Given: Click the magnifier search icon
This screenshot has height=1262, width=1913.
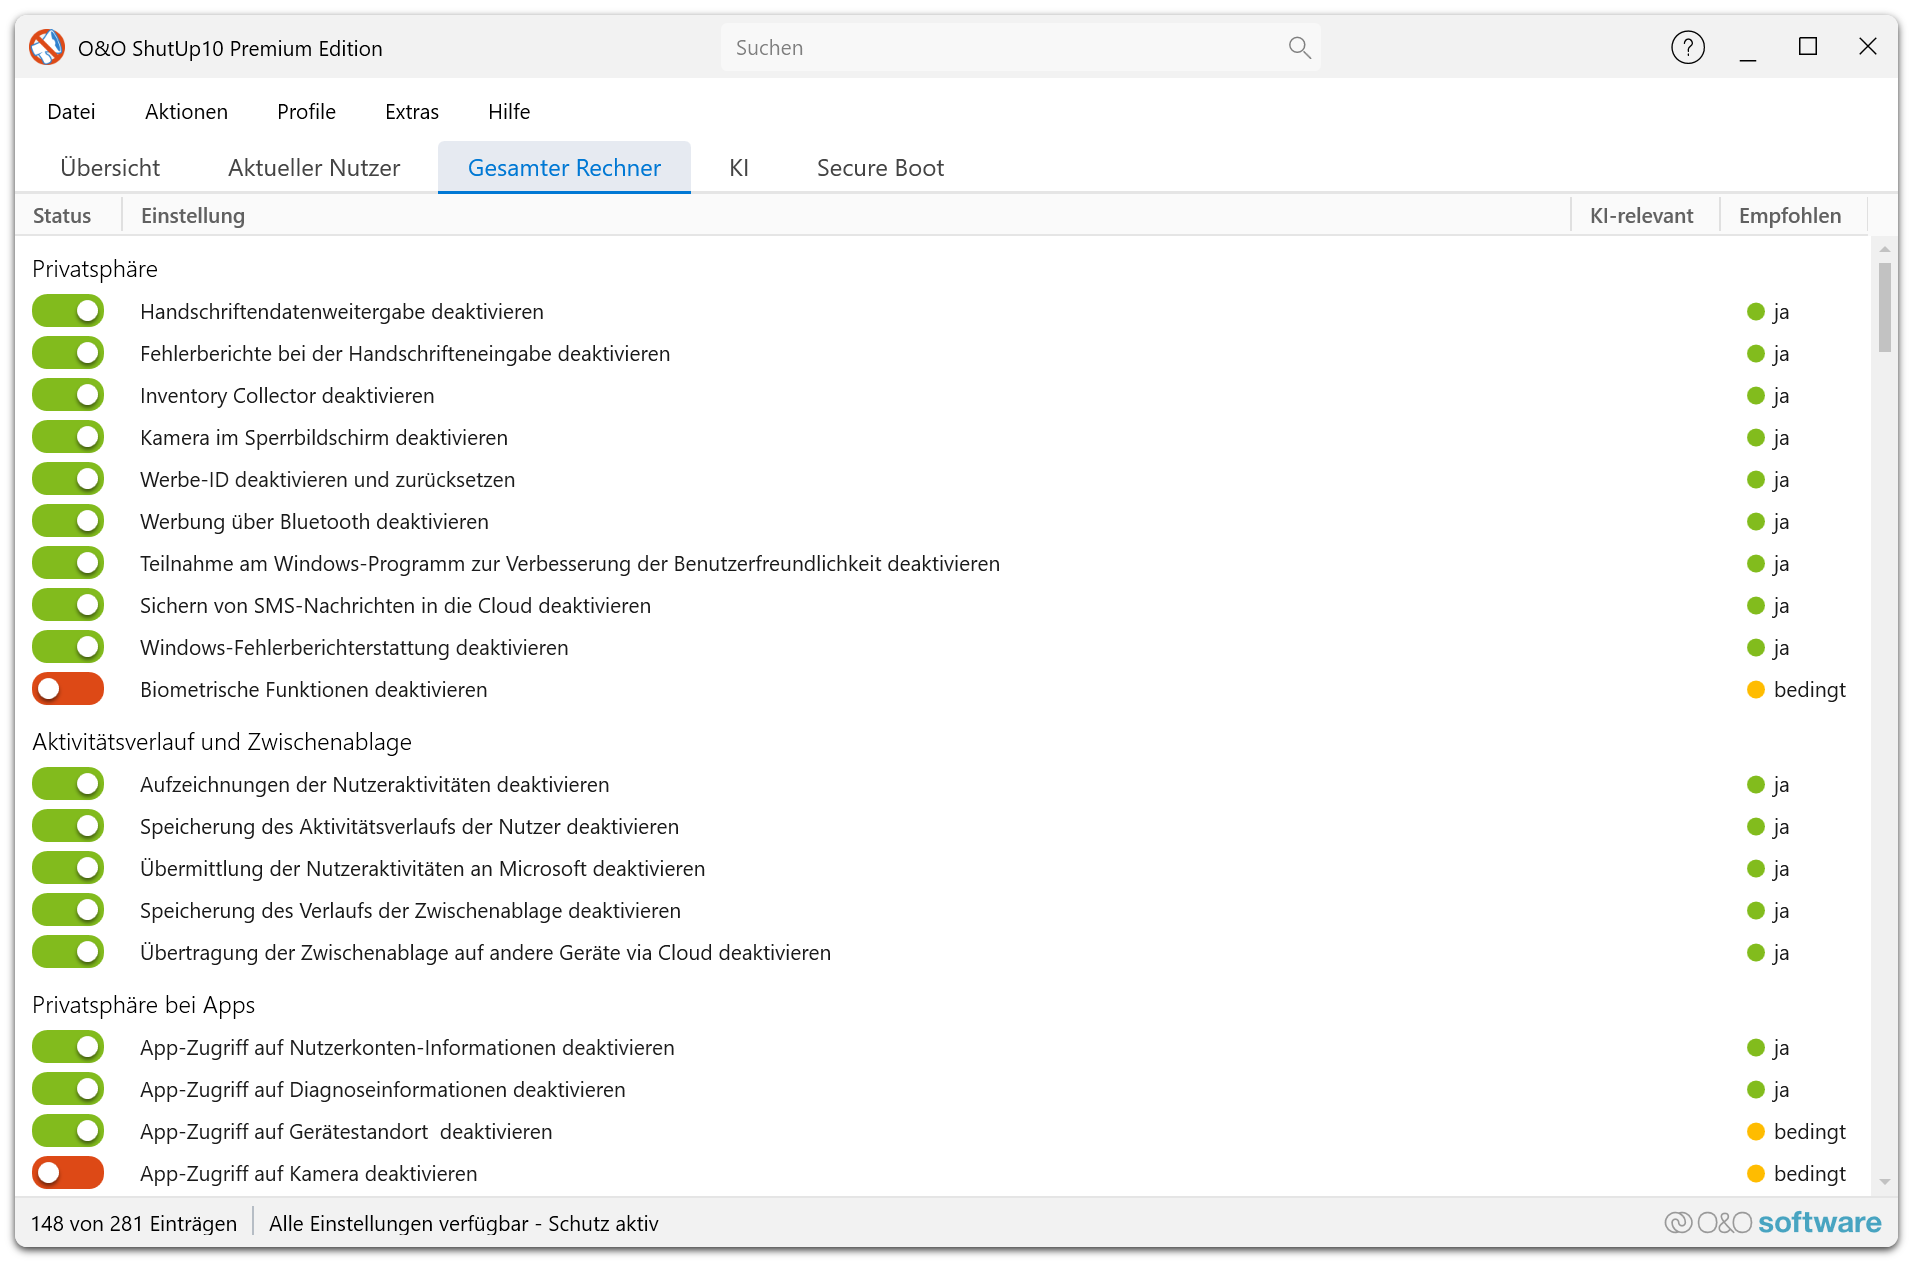Looking at the screenshot, I should pos(1299,47).
